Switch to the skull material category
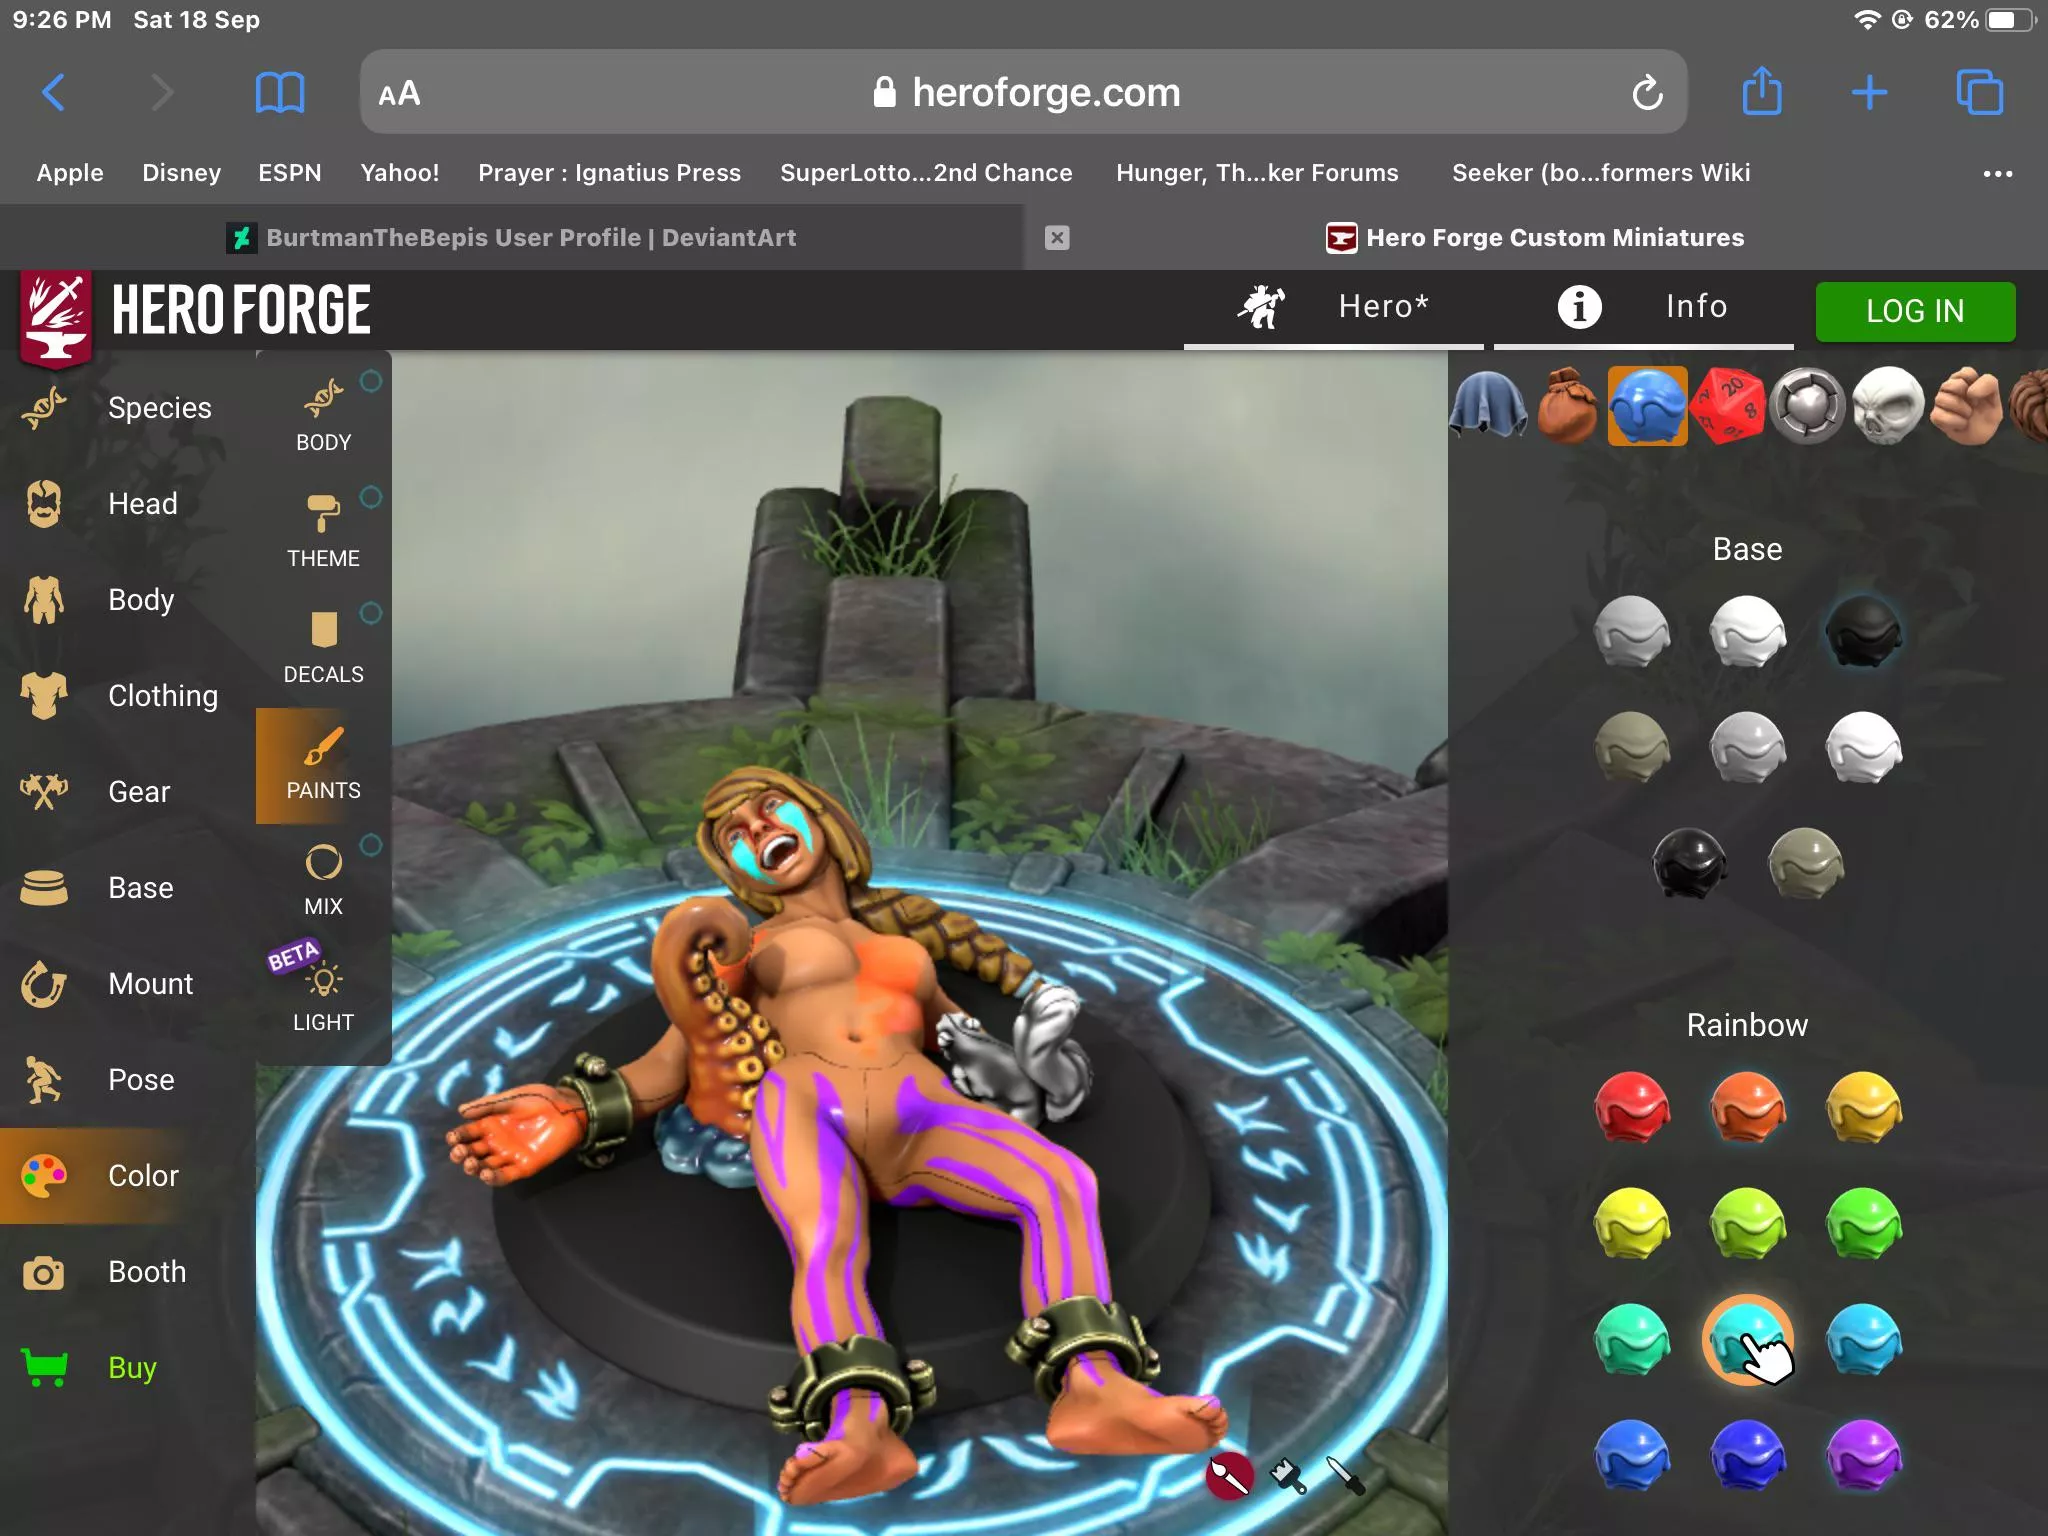The height and width of the screenshot is (1536, 2048). click(1888, 406)
